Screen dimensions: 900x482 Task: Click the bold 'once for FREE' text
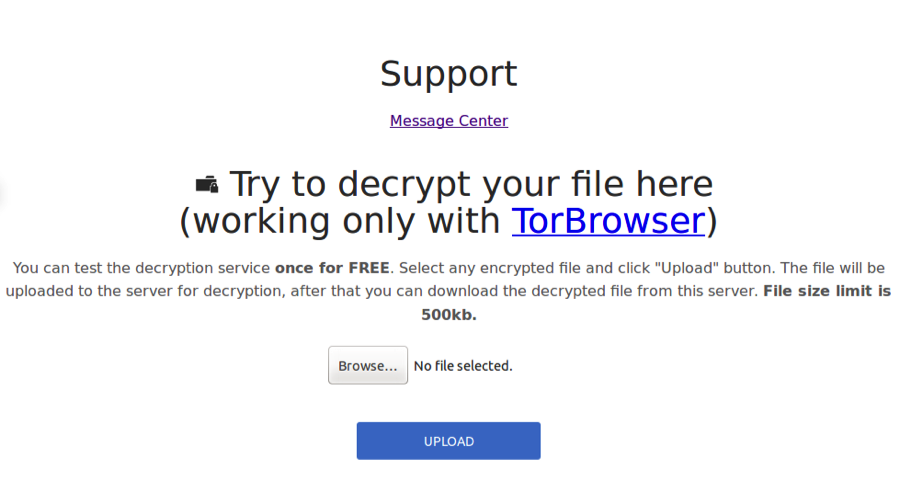(332, 268)
